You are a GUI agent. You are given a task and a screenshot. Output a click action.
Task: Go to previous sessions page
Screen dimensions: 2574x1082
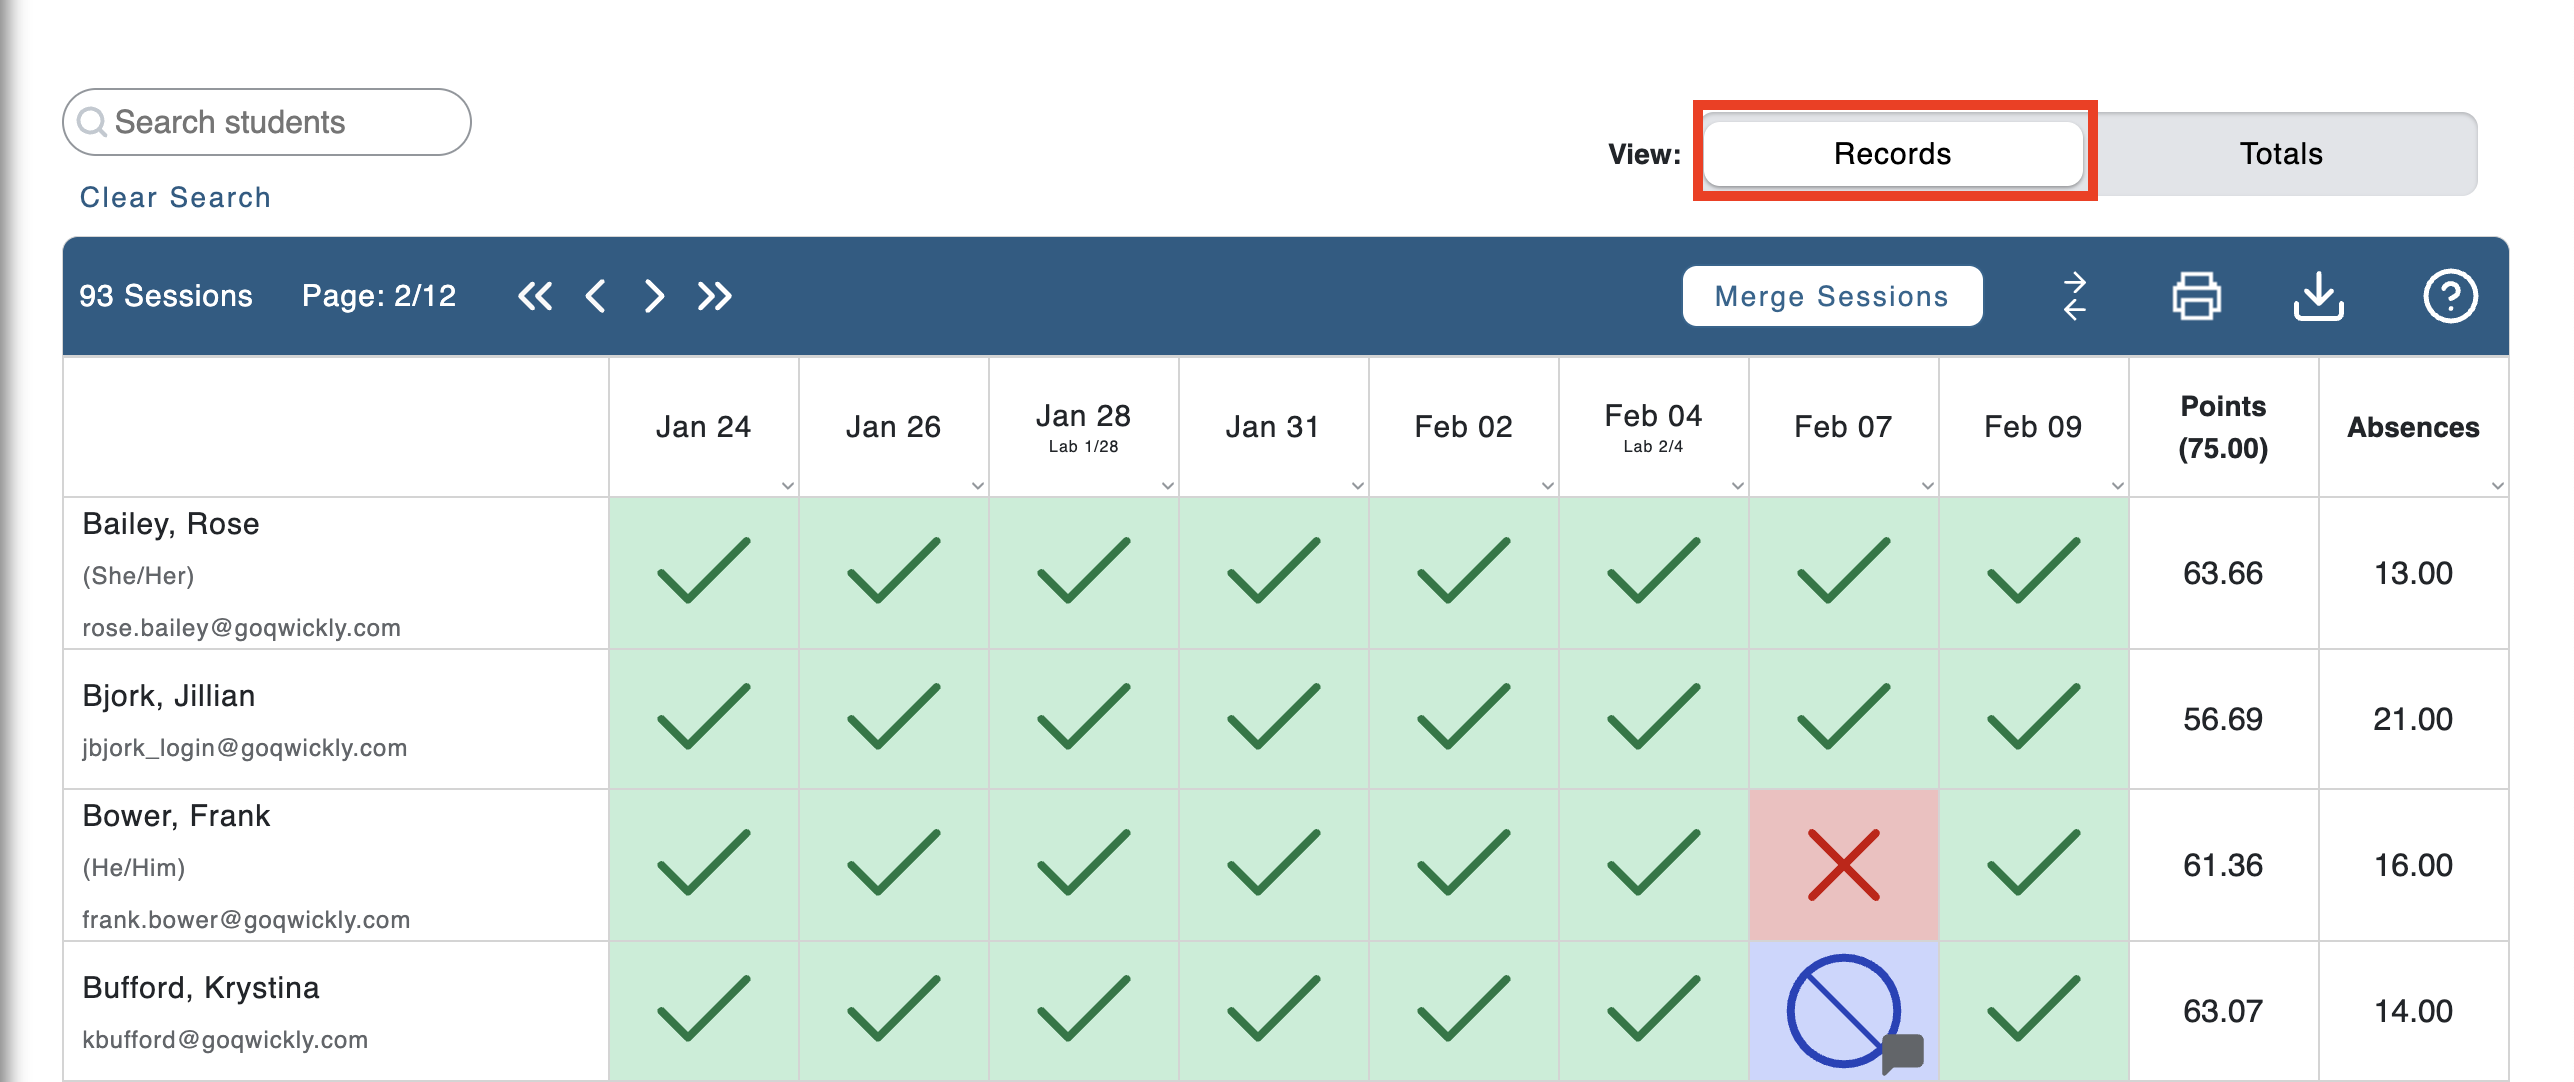click(596, 296)
